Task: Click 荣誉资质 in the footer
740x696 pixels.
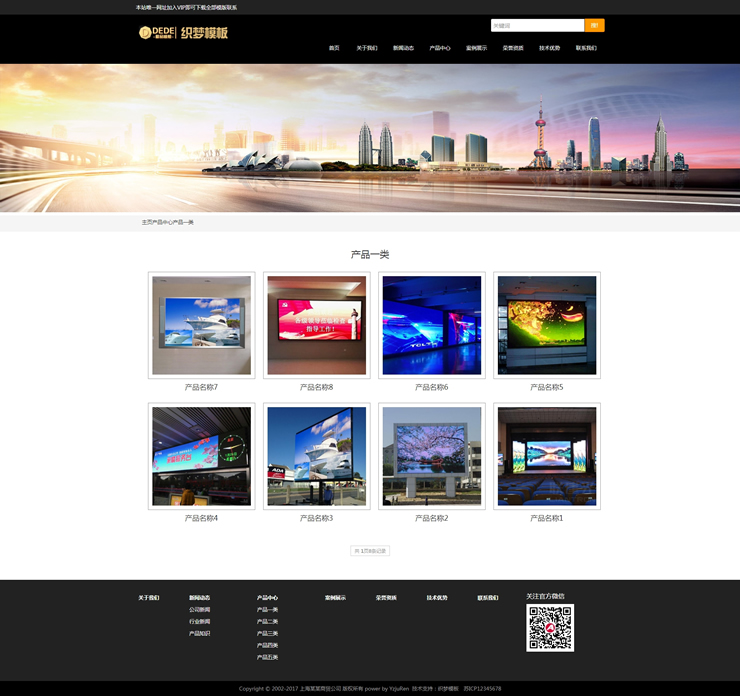Action: (x=386, y=598)
